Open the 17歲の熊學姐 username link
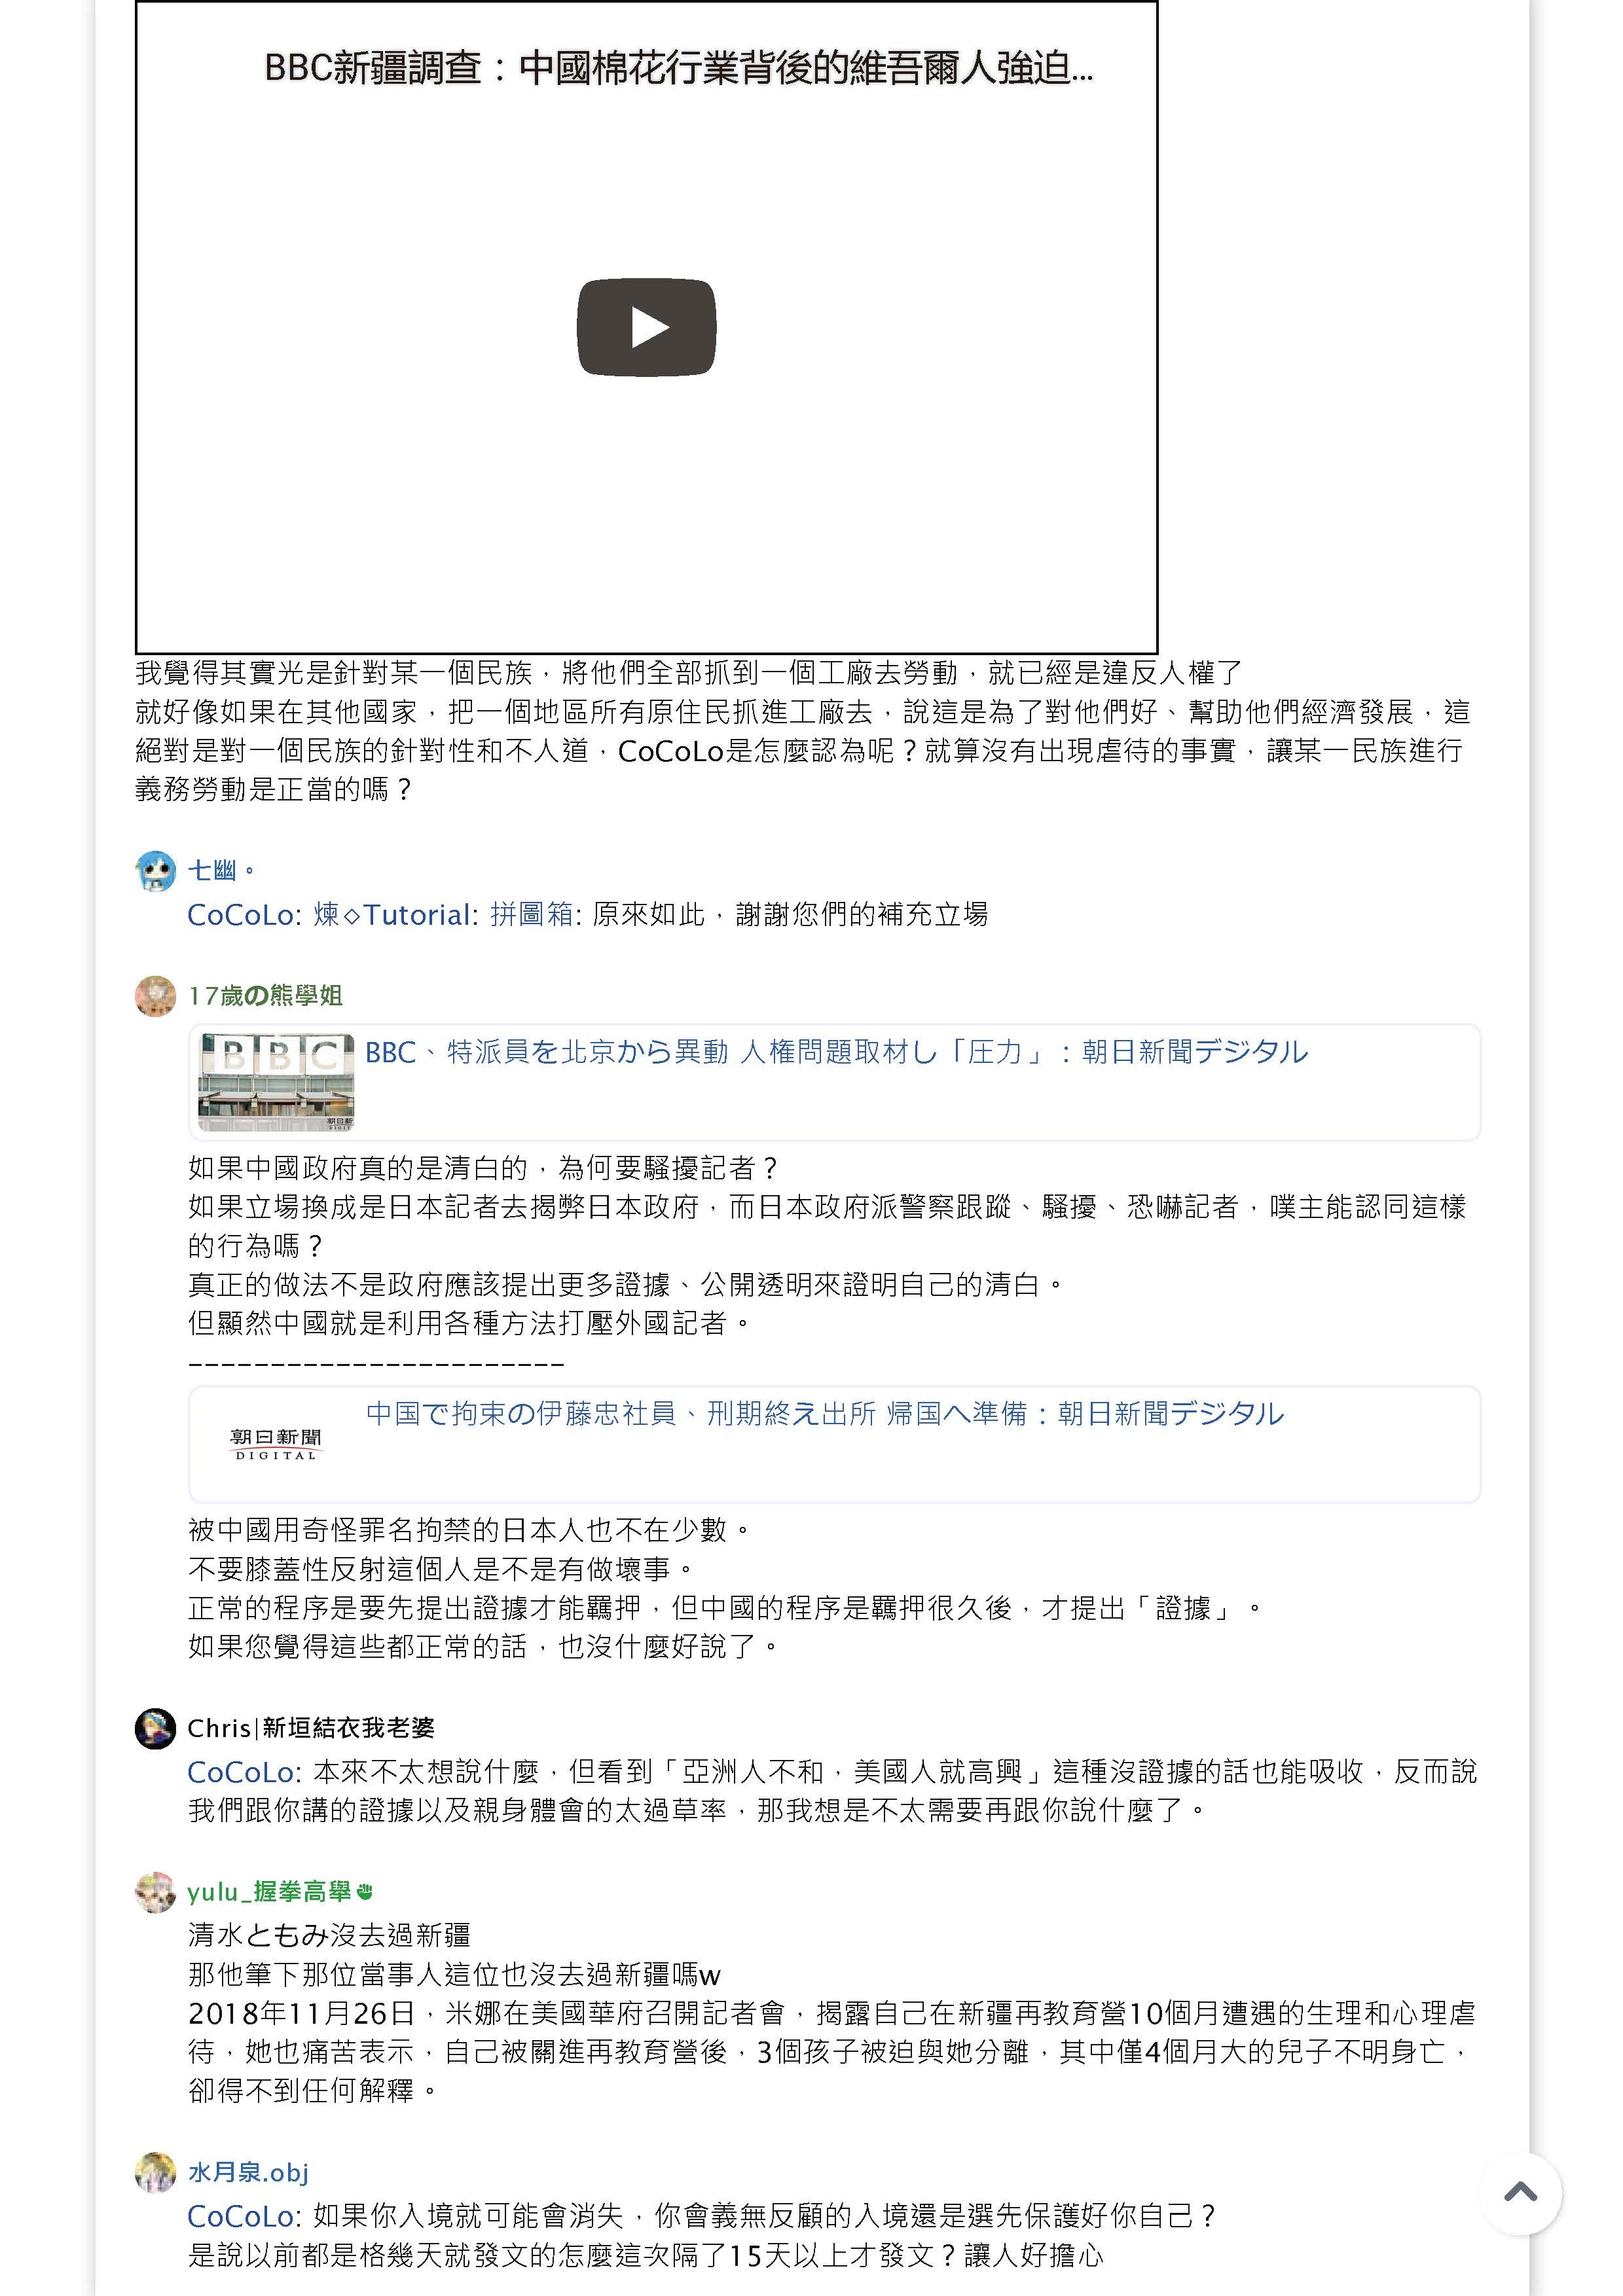This screenshot has width=1623, height=2296. pyautogui.click(x=265, y=995)
